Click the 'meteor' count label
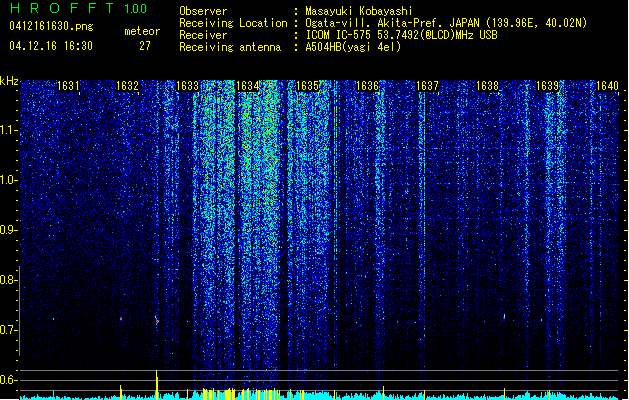629x400 pixels. tap(142, 31)
